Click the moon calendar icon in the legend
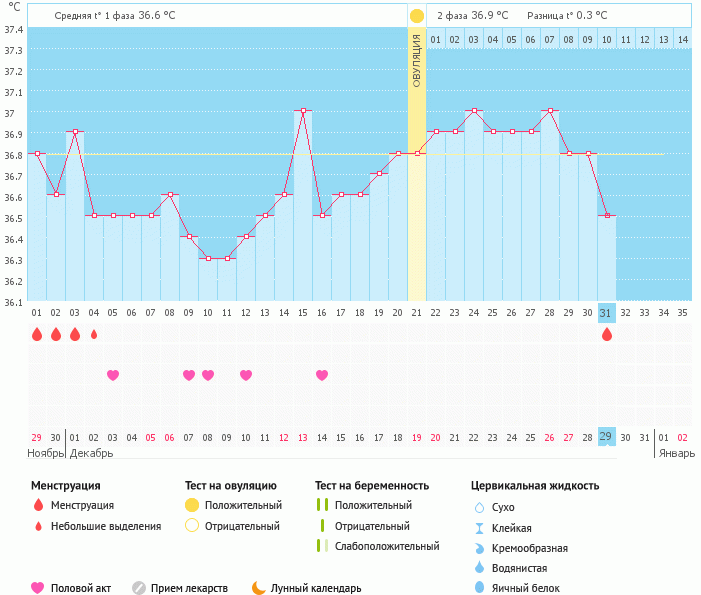Screen dimensions: 701x595 pyautogui.click(x=259, y=588)
